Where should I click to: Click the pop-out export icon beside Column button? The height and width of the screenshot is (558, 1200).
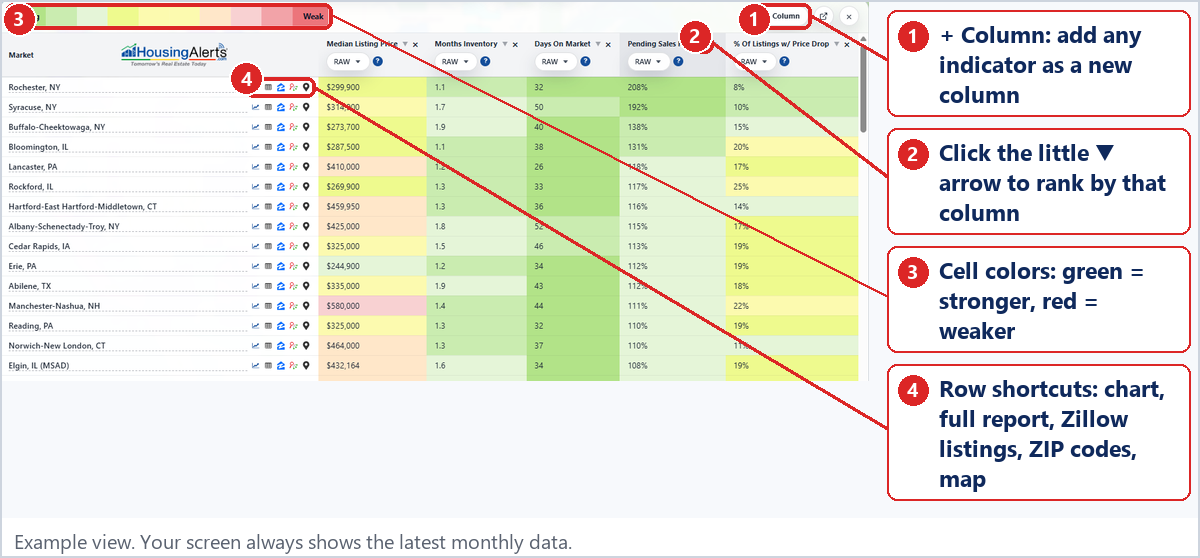[x=823, y=16]
